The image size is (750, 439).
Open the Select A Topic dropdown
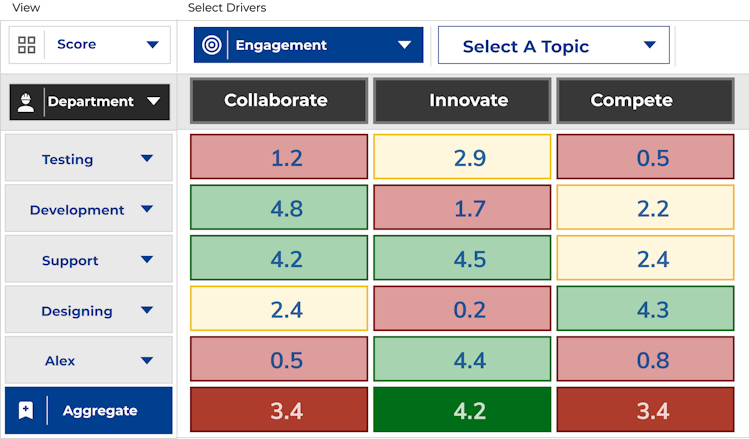point(650,45)
